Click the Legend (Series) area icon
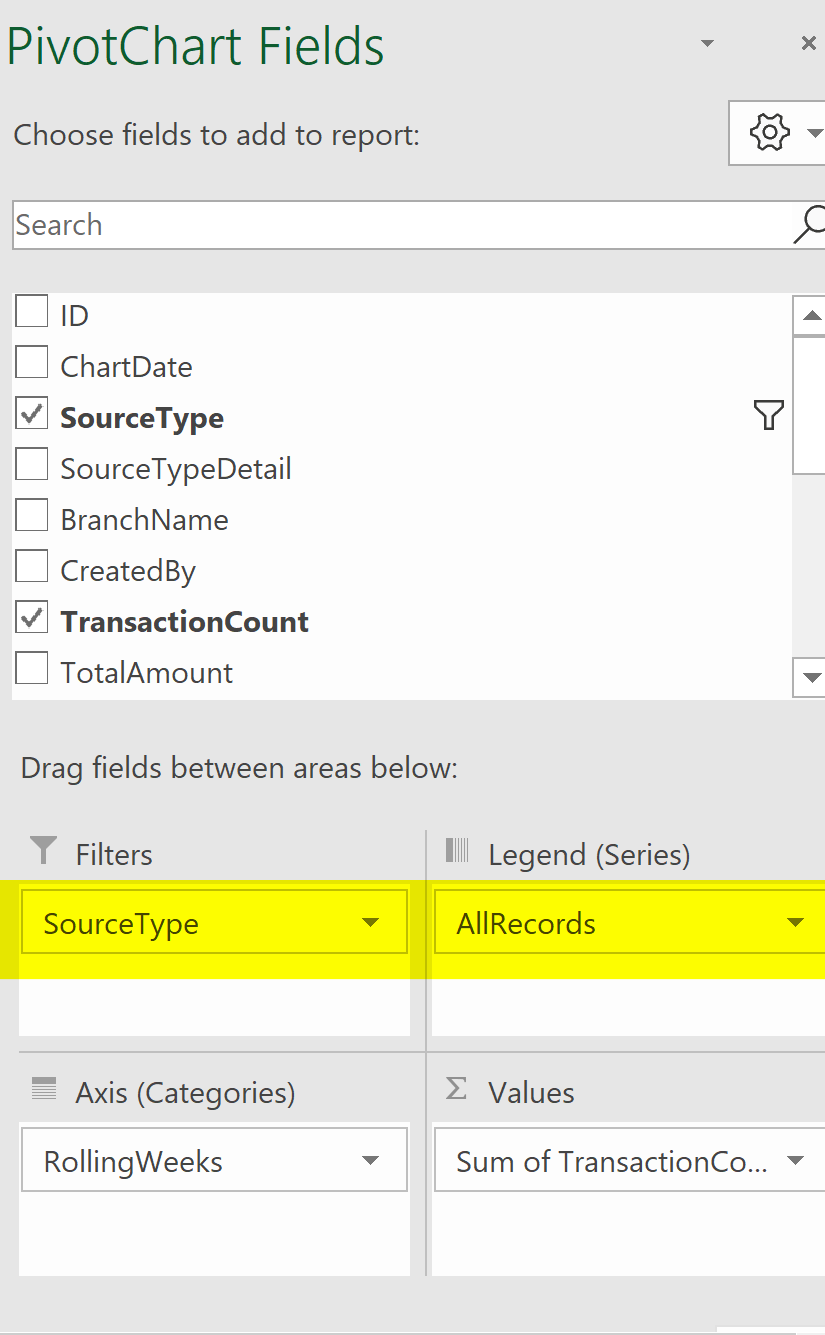 pyautogui.click(x=457, y=851)
